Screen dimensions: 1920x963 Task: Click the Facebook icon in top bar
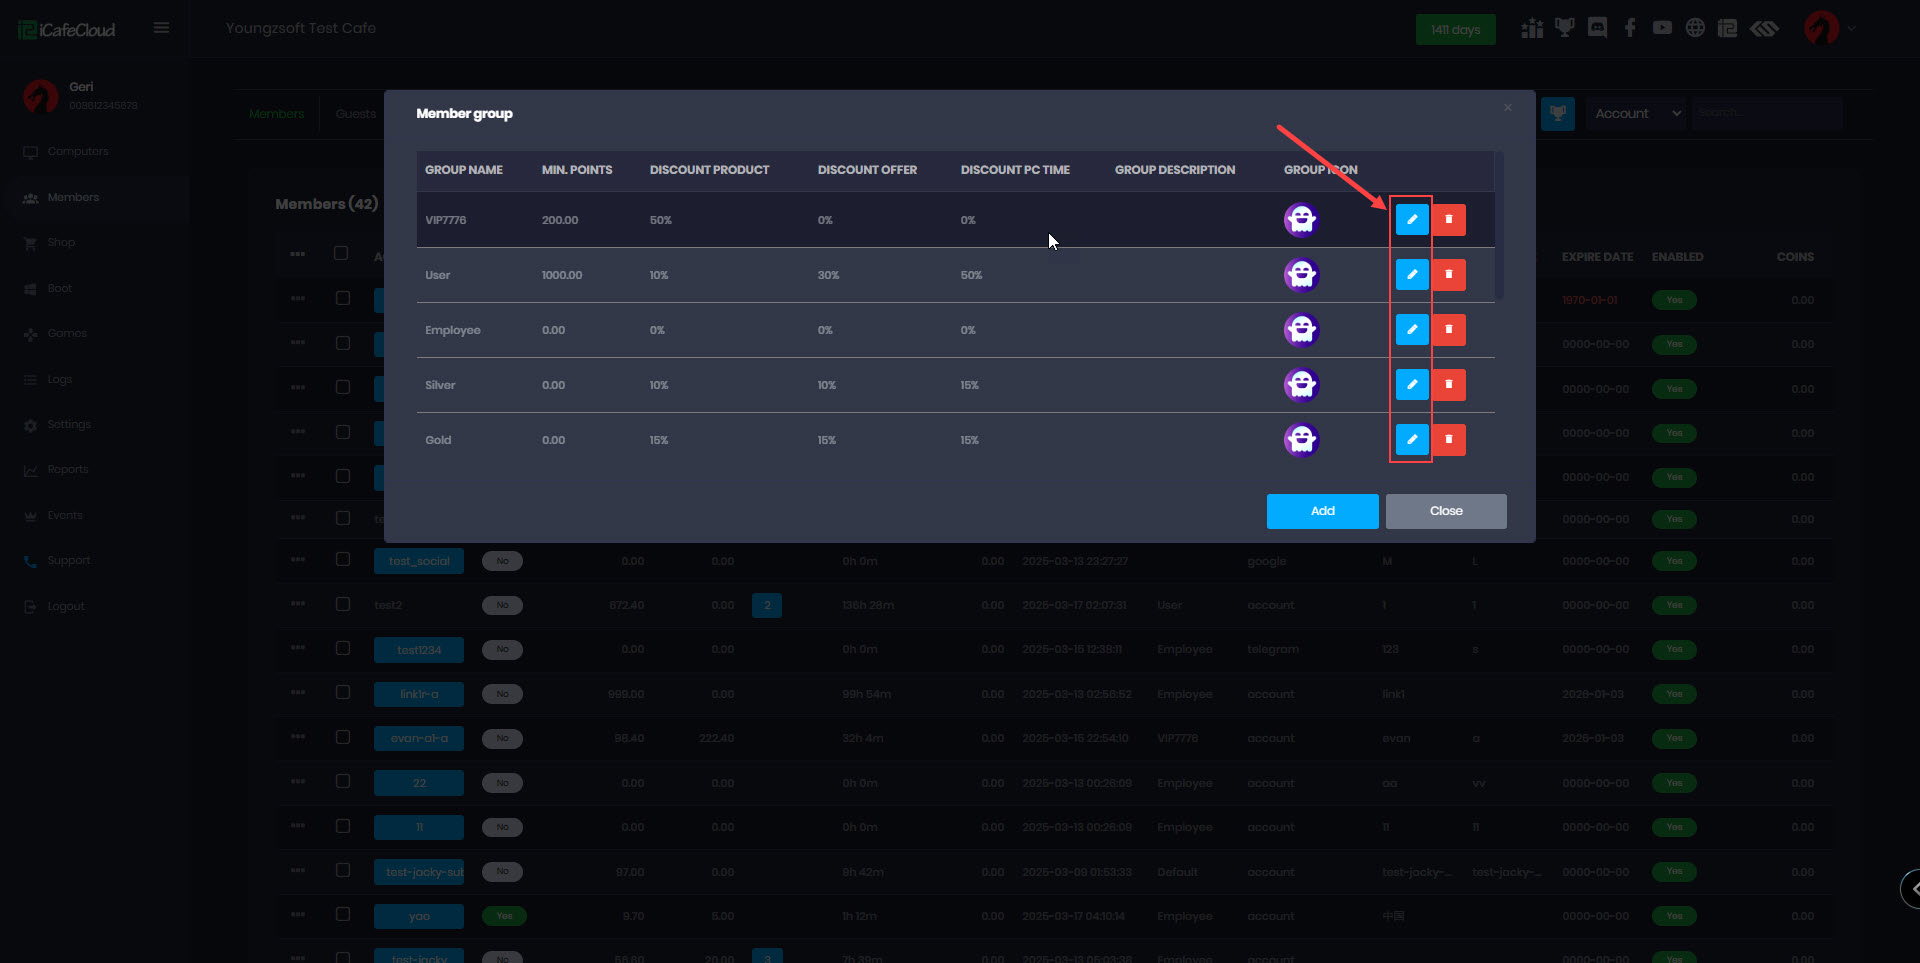1630,28
